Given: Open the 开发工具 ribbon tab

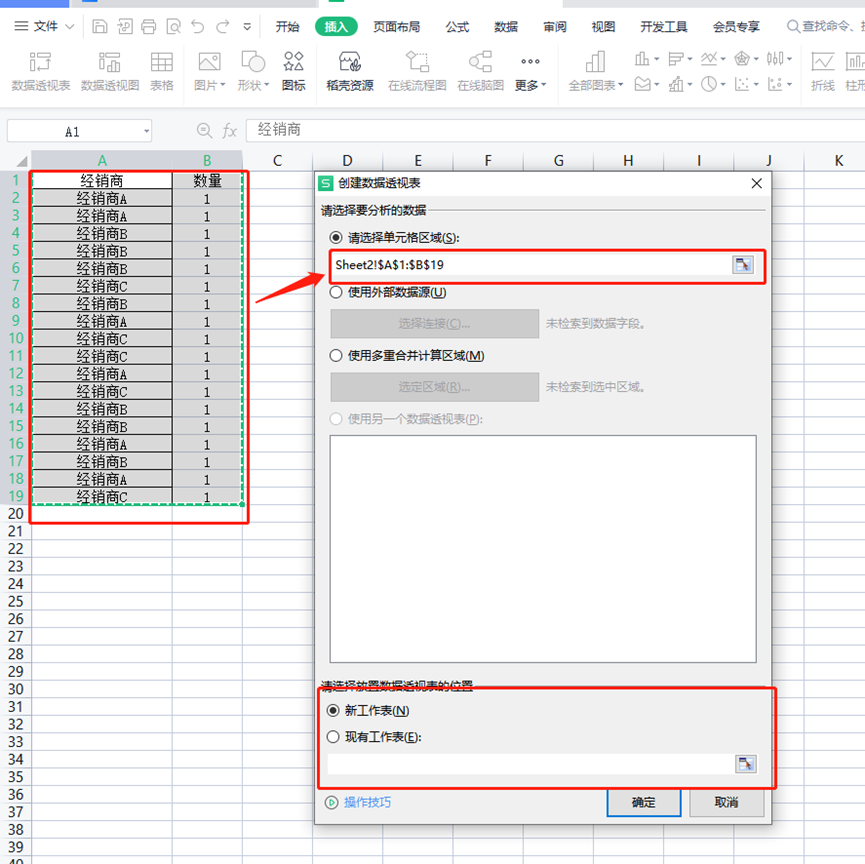Looking at the screenshot, I should [x=664, y=26].
